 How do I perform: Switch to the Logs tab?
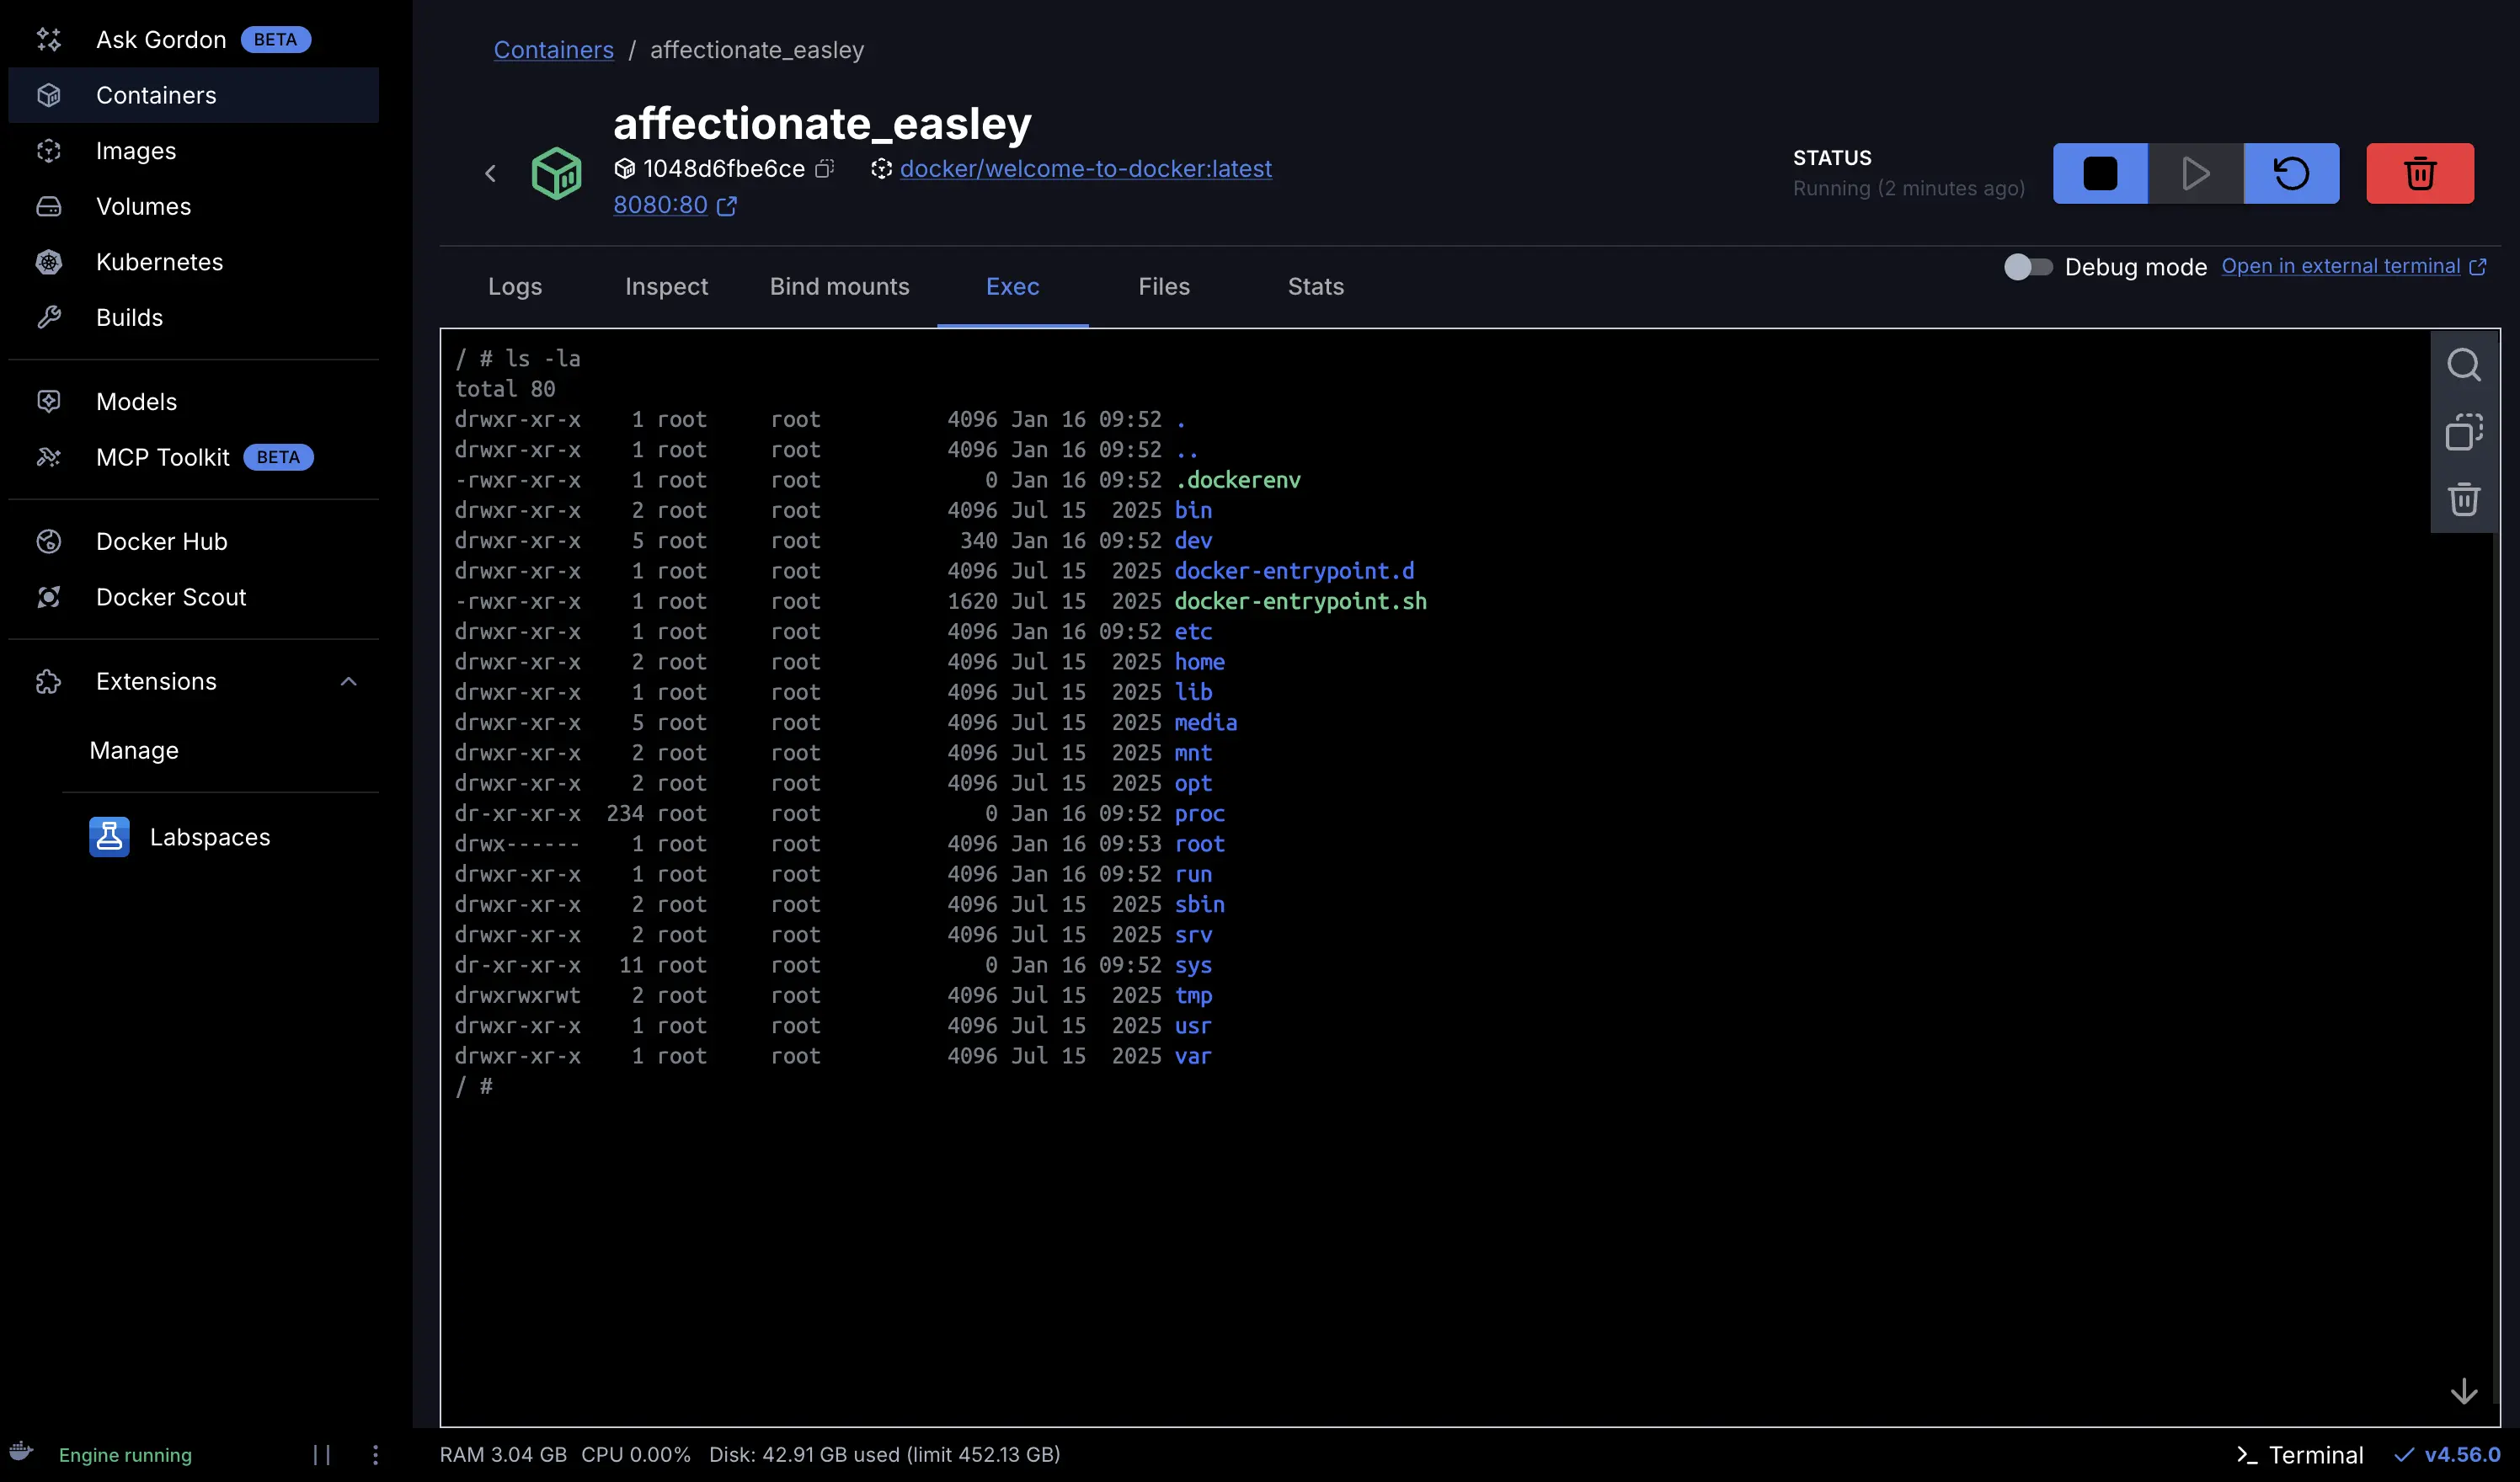[x=515, y=287]
